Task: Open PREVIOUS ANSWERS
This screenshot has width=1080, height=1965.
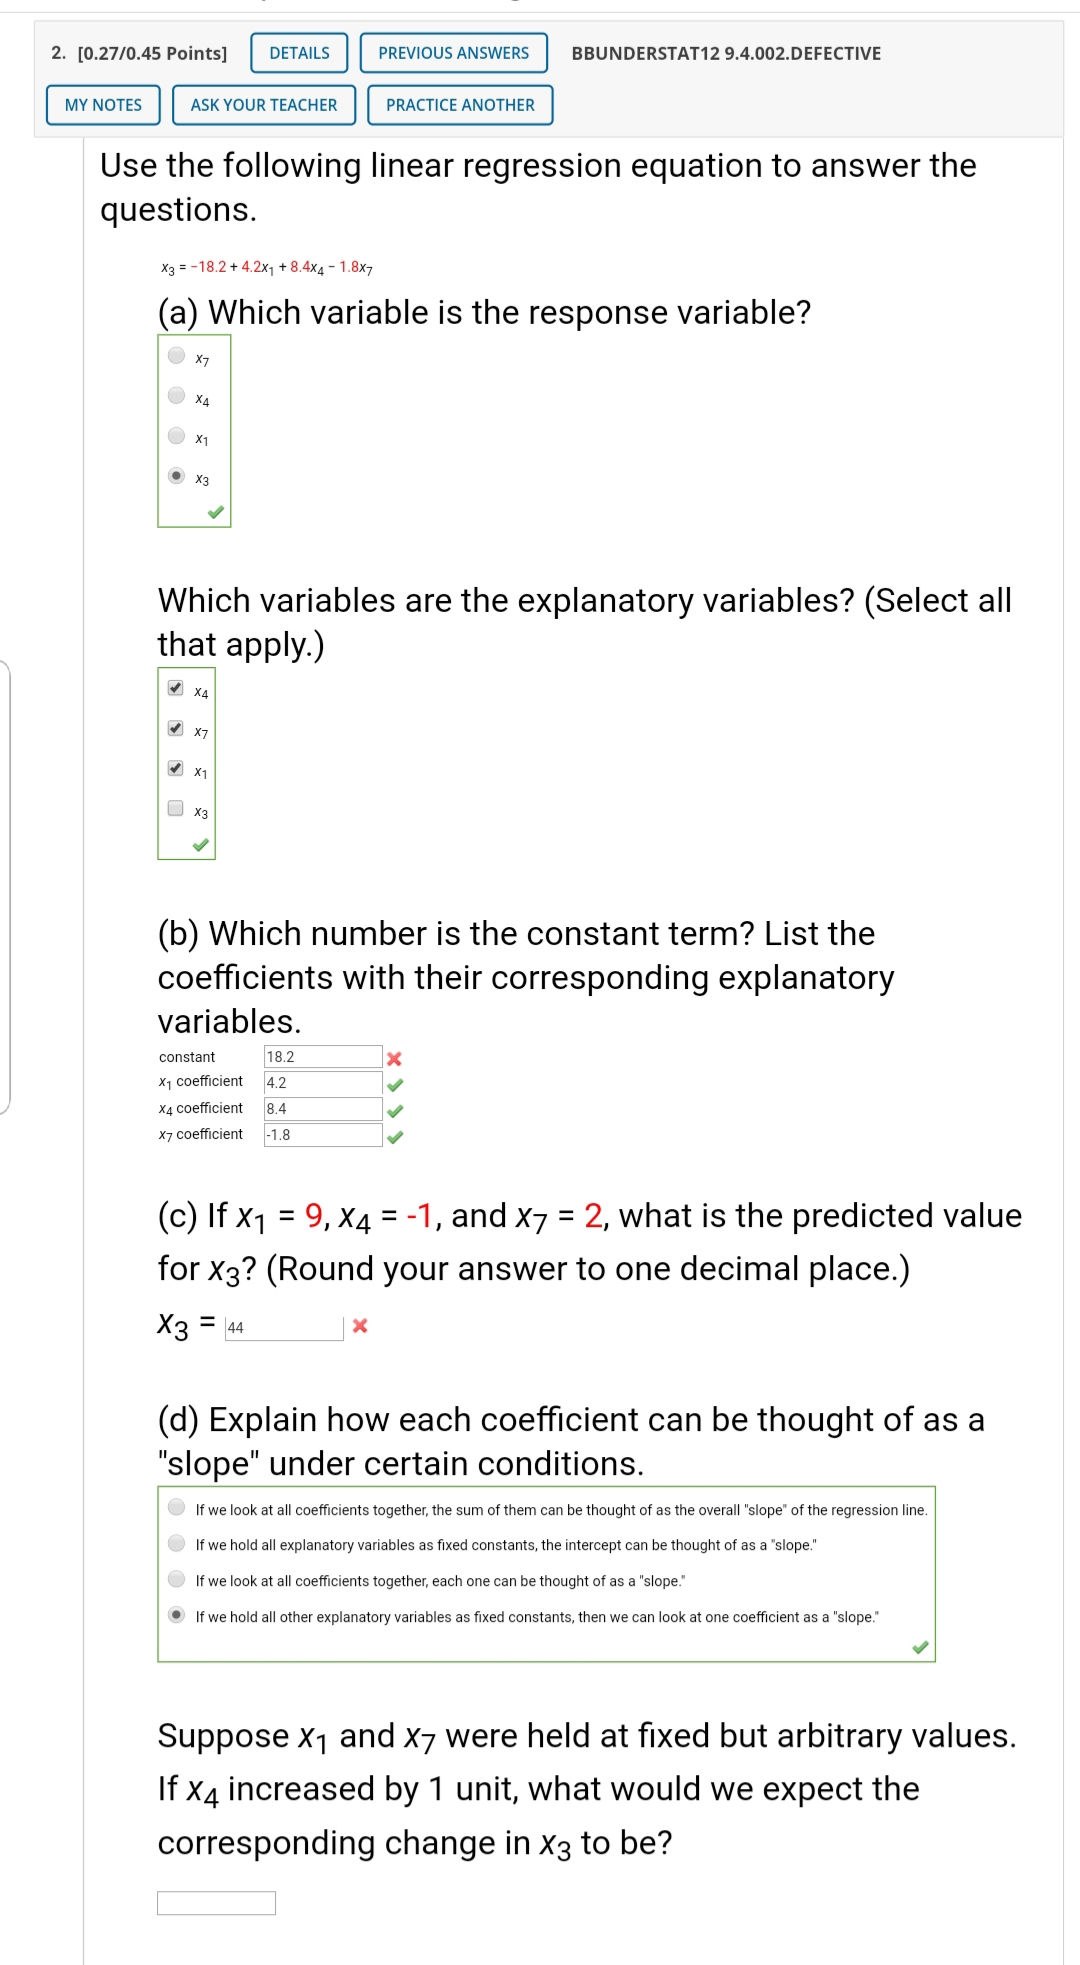Action: coord(454,53)
